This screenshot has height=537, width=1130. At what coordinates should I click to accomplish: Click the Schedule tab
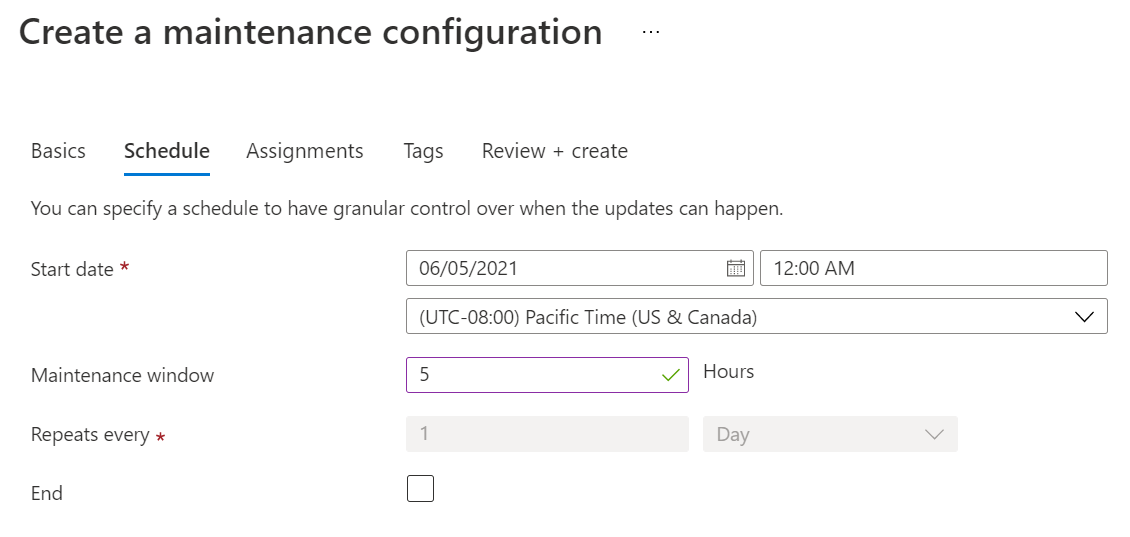pyautogui.click(x=167, y=151)
